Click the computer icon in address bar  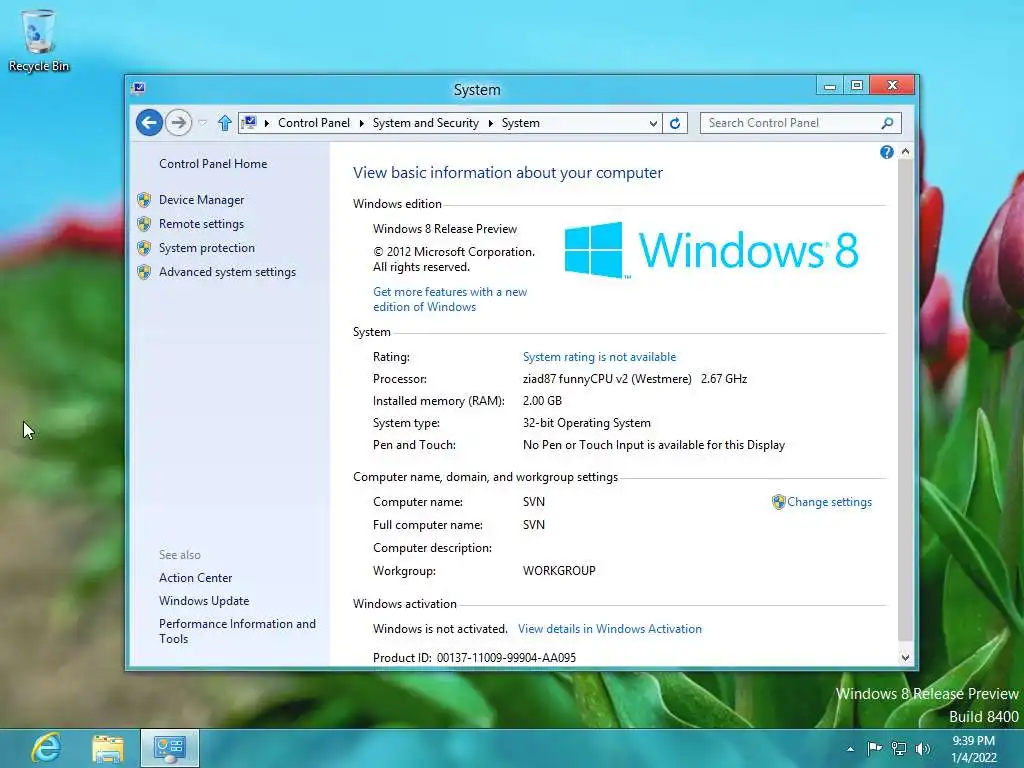tap(249, 122)
